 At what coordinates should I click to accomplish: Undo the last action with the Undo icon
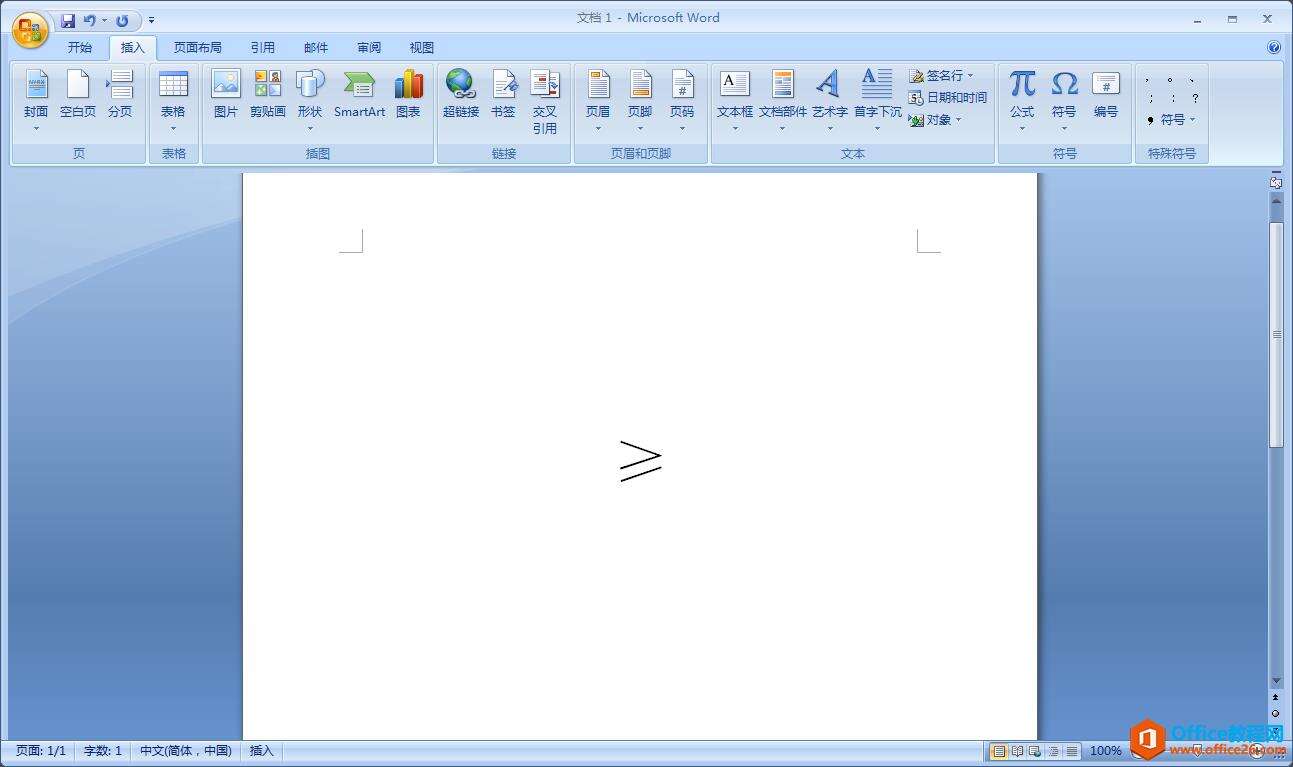point(90,20)
